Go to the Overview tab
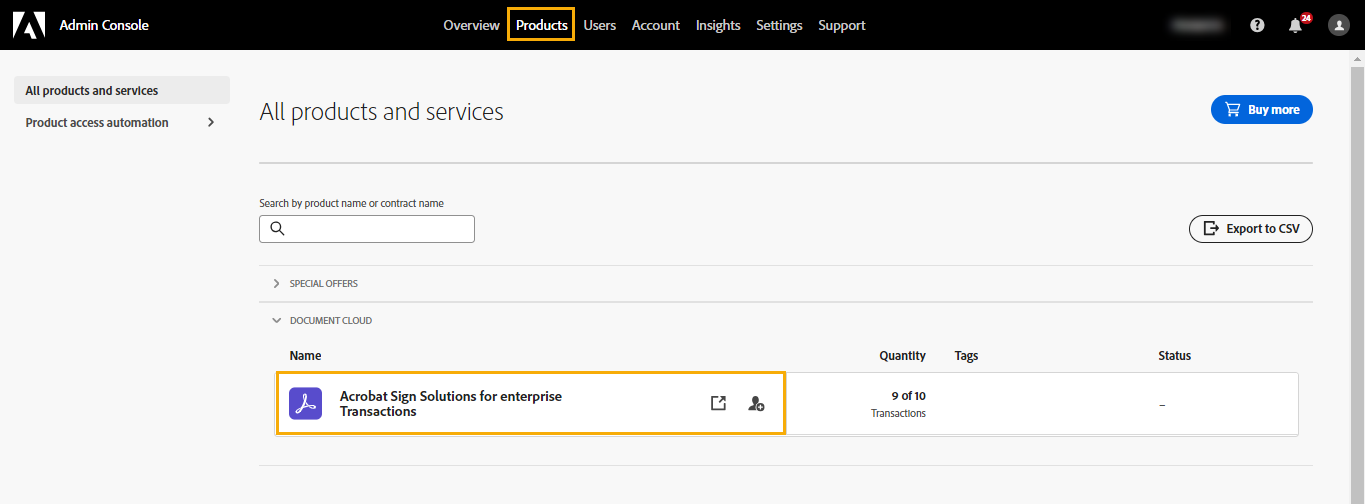Screen dimensions: 1365x504 click(471, 25)
